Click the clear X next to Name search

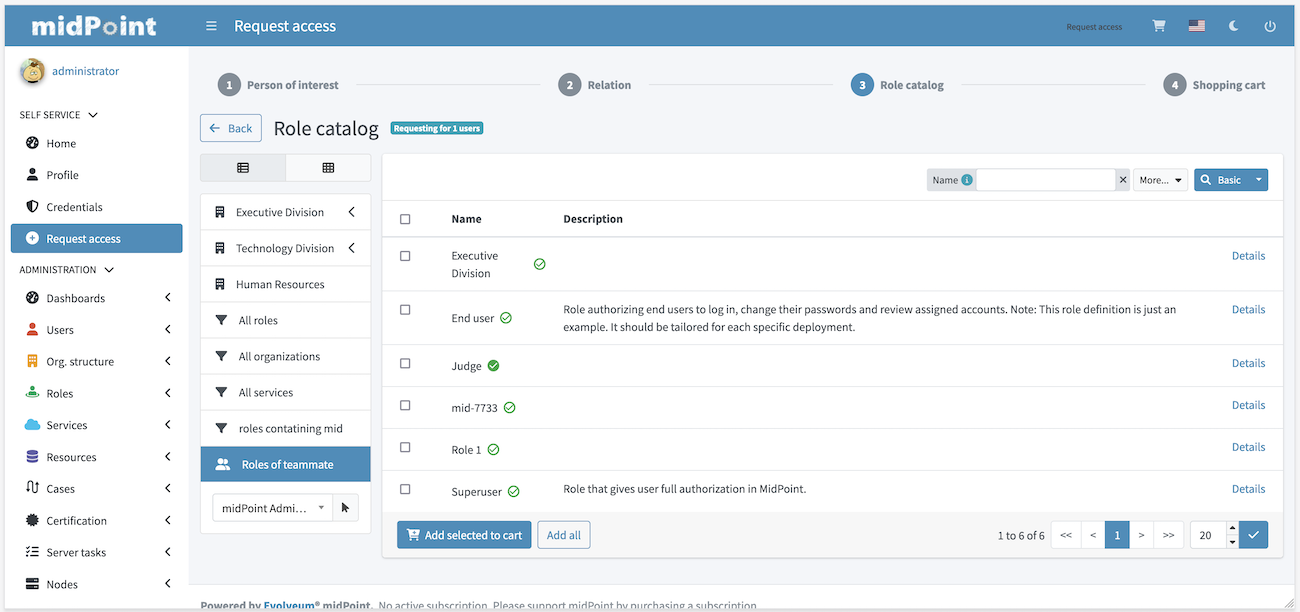(x=1123, y=180)
